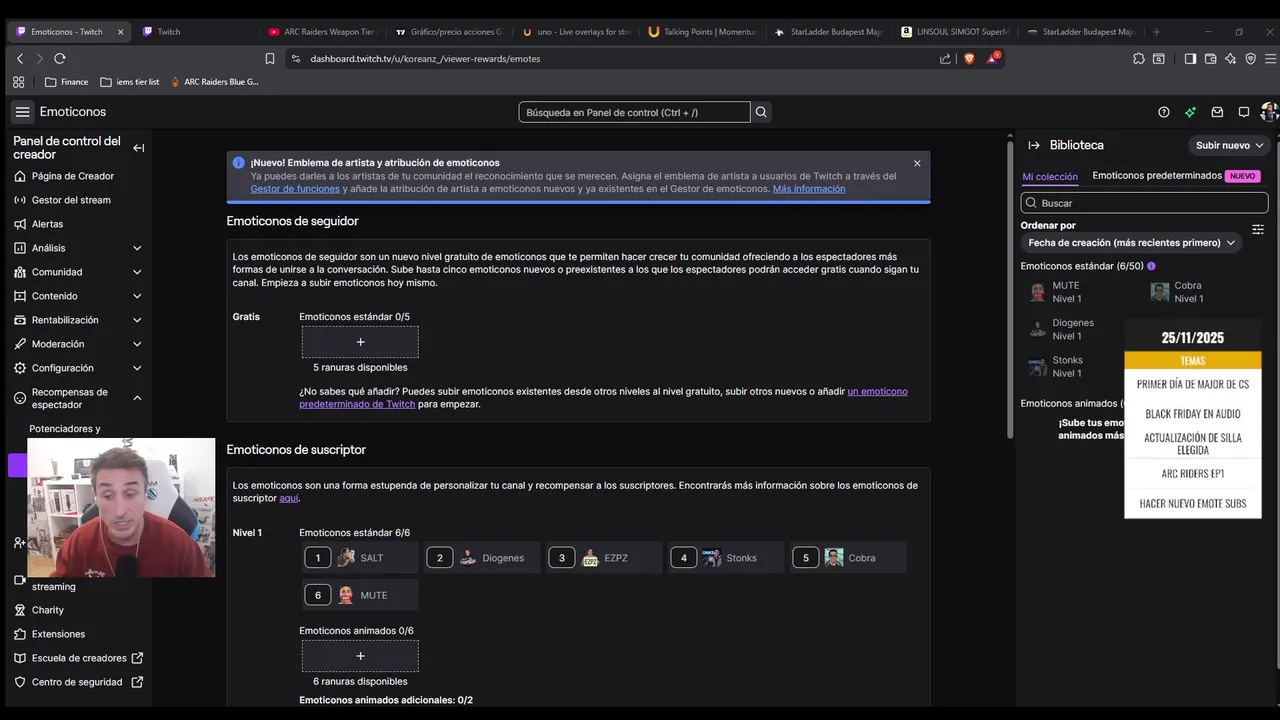Select the SALT emote in slot 1
This screenshot has width=1280, height=720.
pyautogui.click(x=361, y=558)
